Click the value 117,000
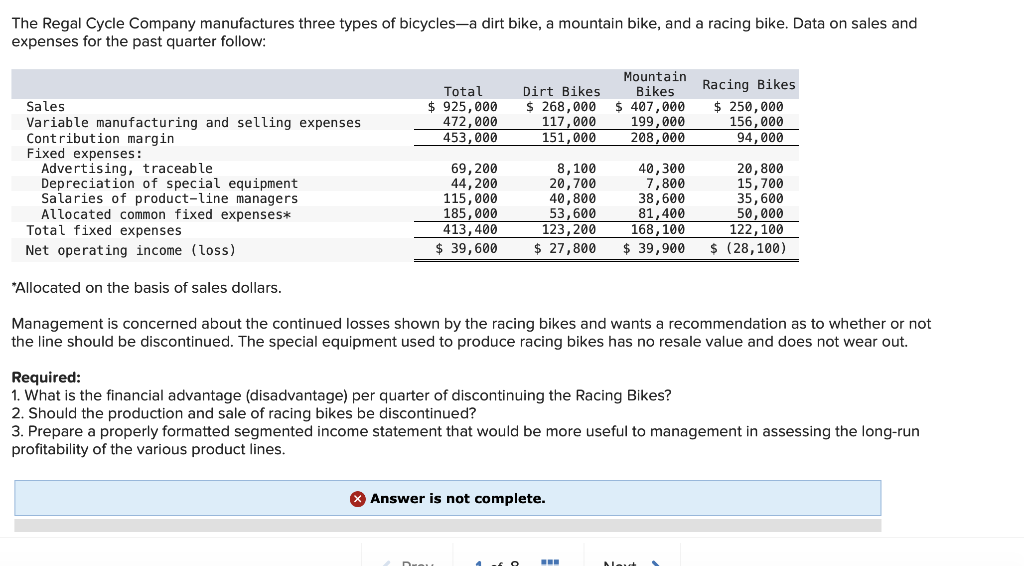Image resolution: width=1024 pixels, height=566 pixels. (x=569, y=121)
